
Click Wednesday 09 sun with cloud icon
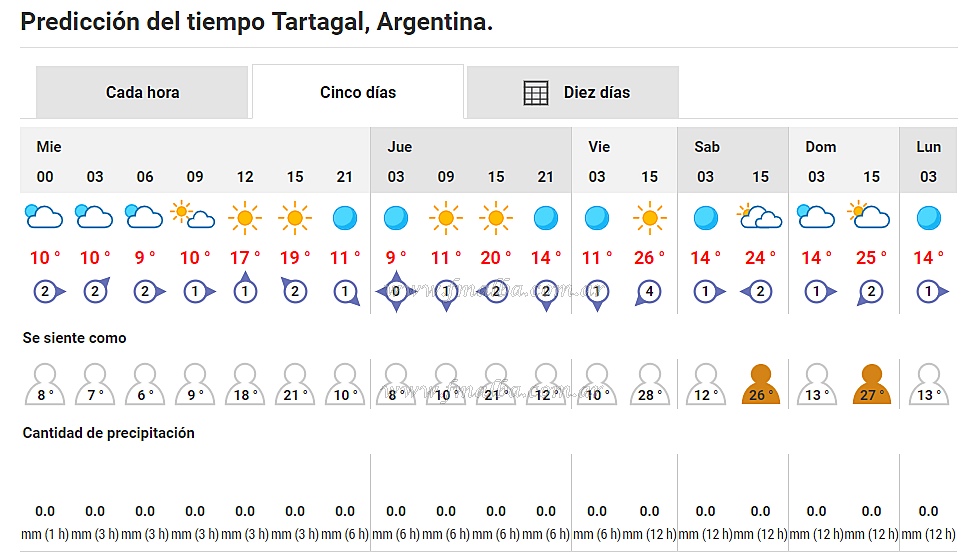point(194,216)
